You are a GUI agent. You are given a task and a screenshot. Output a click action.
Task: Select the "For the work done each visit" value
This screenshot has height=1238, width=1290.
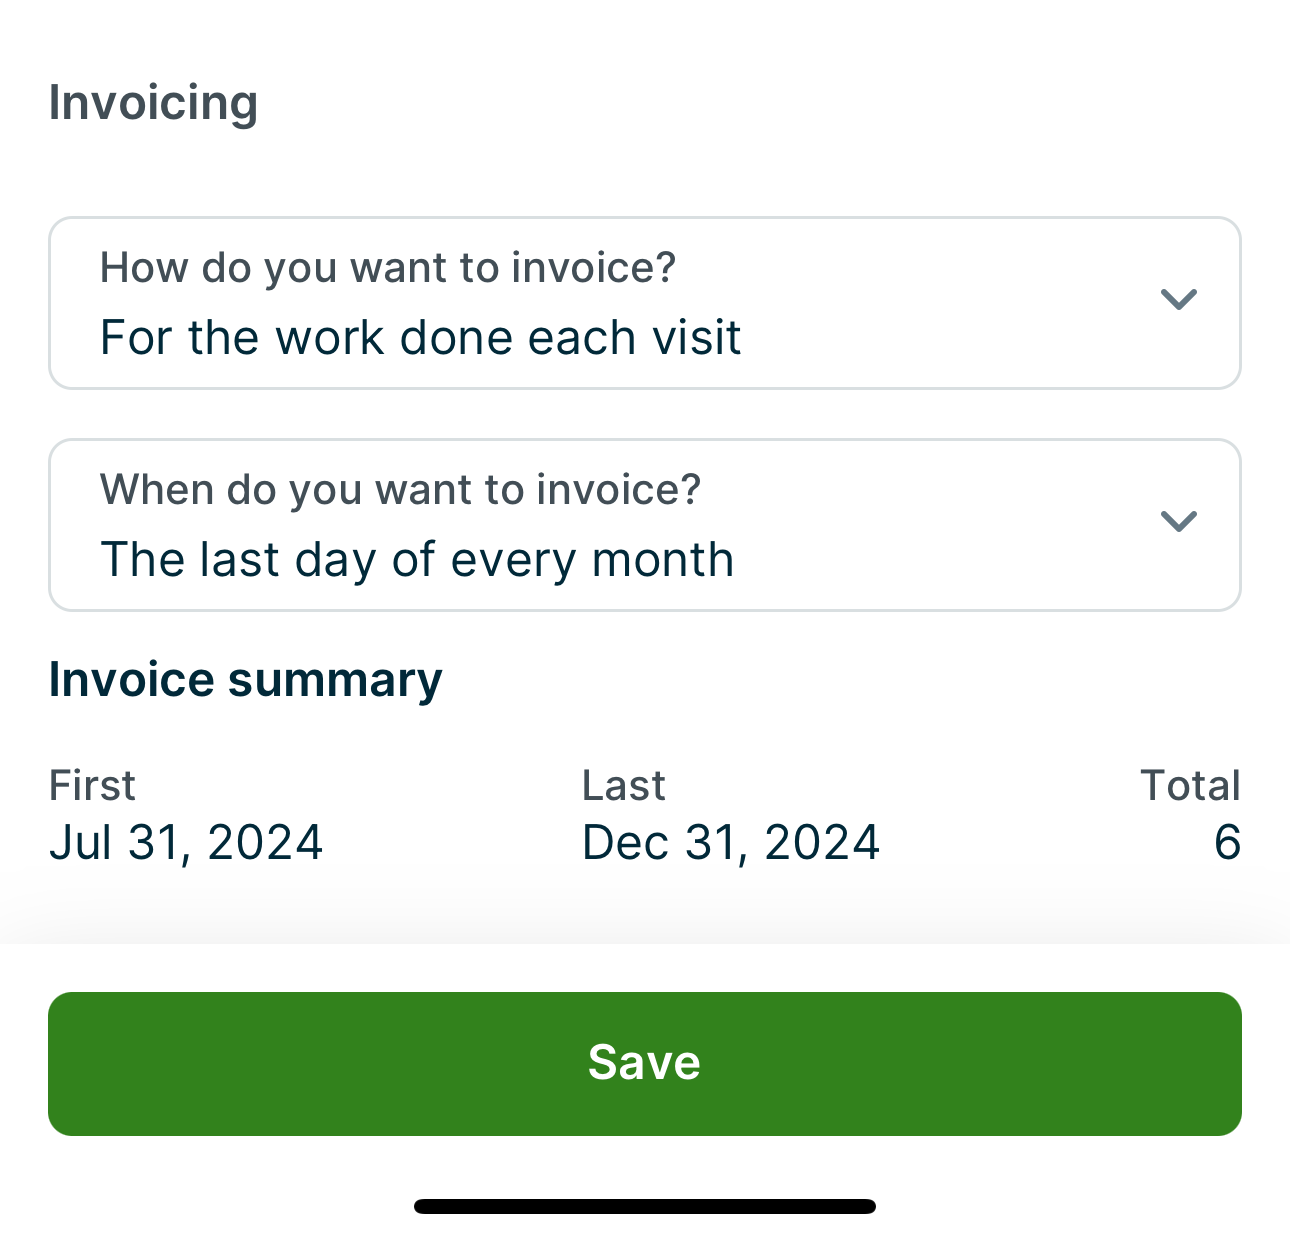point(420,338)
